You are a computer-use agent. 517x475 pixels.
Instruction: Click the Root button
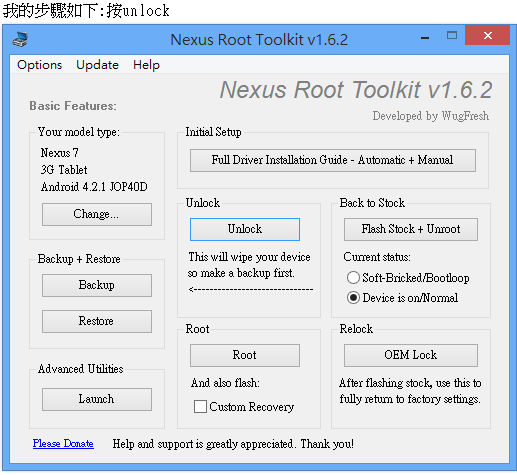click(245, 355)
